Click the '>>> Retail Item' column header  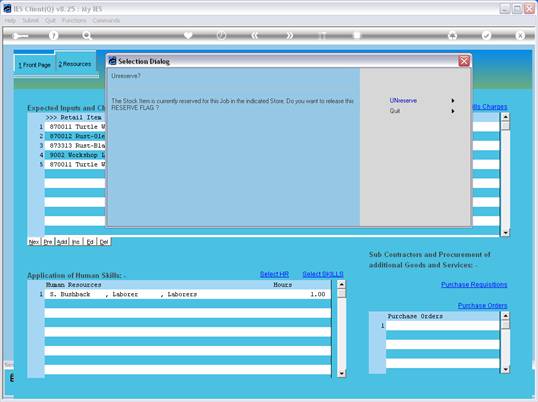[x=73, y=117]
